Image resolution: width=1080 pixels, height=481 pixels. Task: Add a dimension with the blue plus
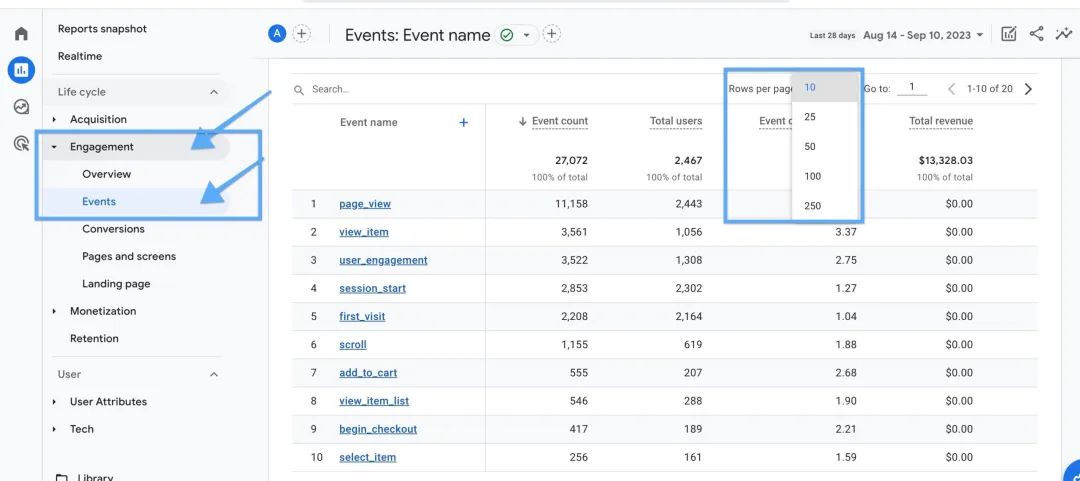[x=464, y=123]
